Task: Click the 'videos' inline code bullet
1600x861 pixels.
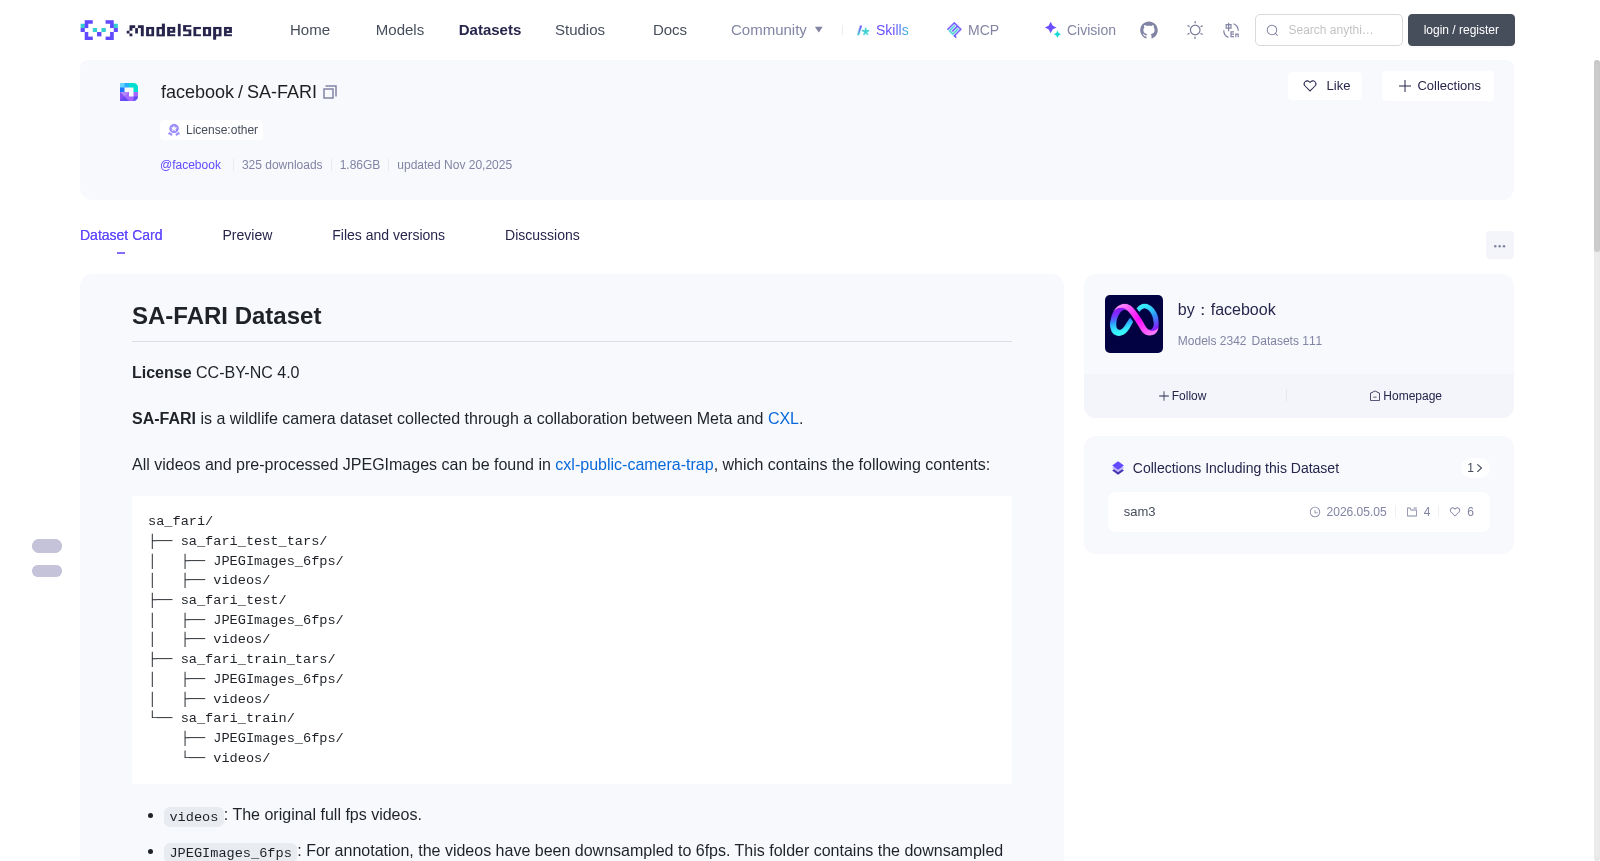Action: [194, 817]
